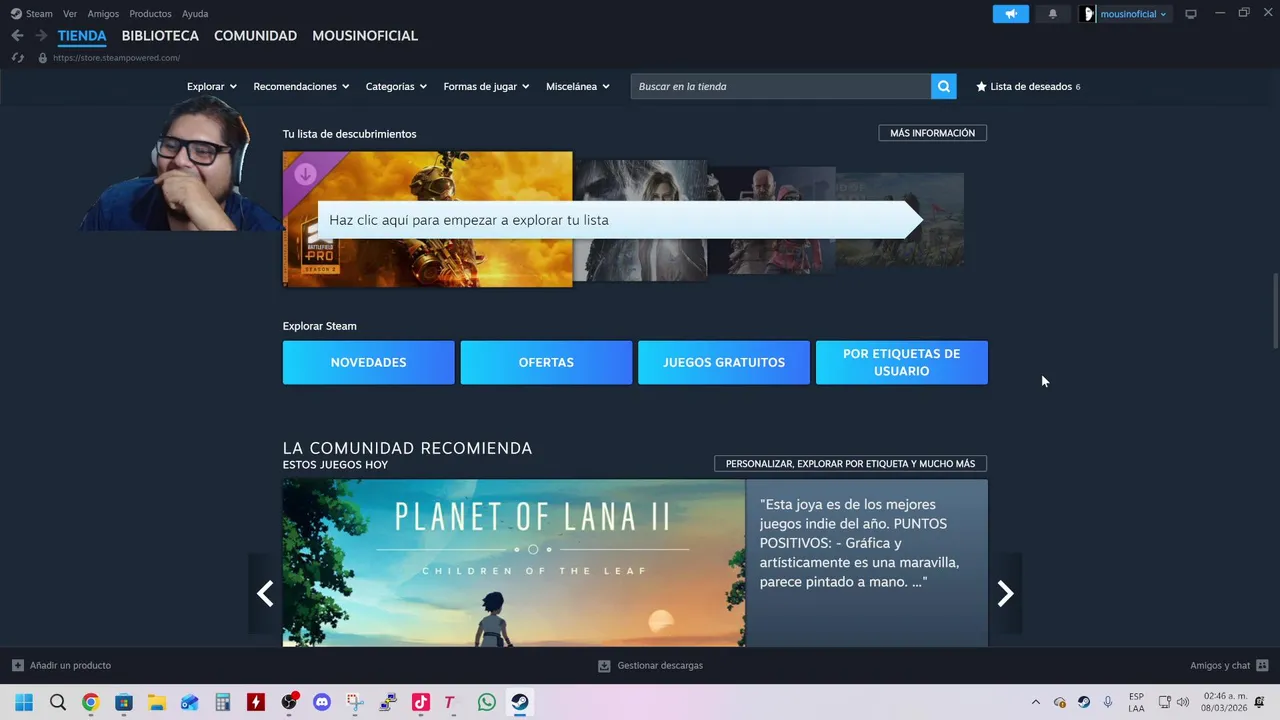Open Planet of Lana II artwork
1280x720 pixels.
point(514,563)
